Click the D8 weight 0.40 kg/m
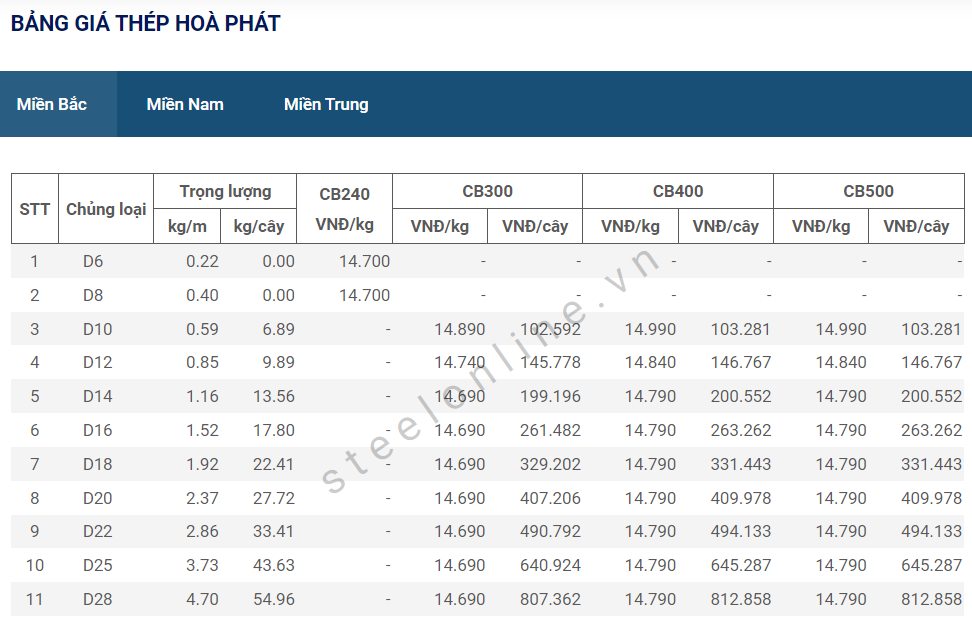972x628 pixels. [203, 295]
